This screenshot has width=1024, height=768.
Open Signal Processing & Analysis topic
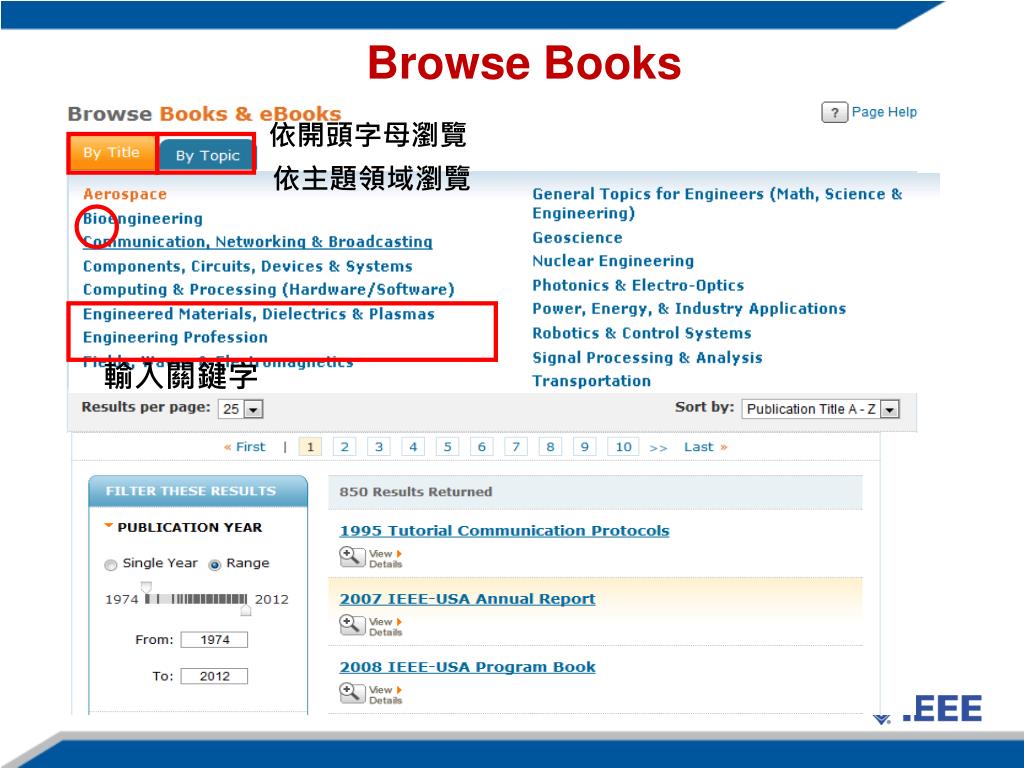pyautogui.click(x=647, y=358)
